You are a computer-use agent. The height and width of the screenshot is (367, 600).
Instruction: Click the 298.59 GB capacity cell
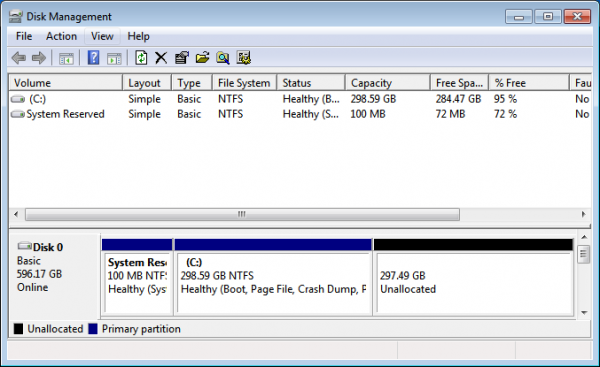point(373,99)
